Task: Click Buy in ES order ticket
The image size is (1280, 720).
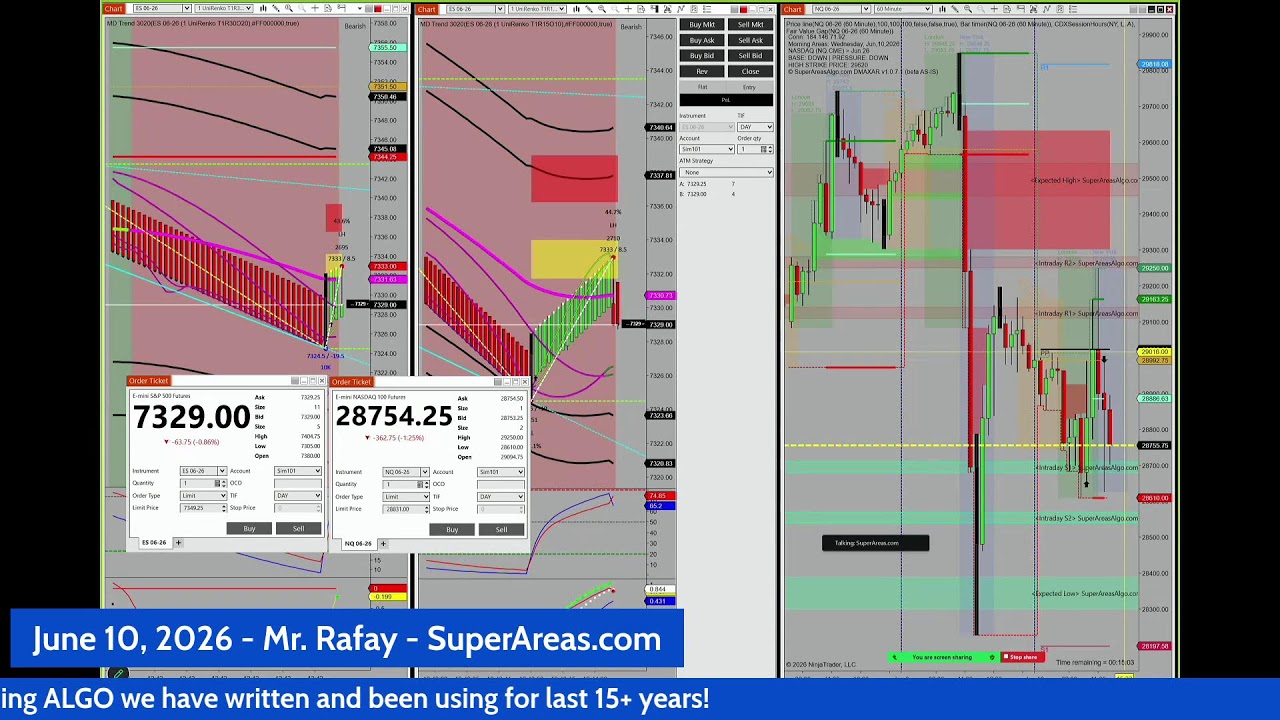Action: pyautogui.click(x=249, y=528)
